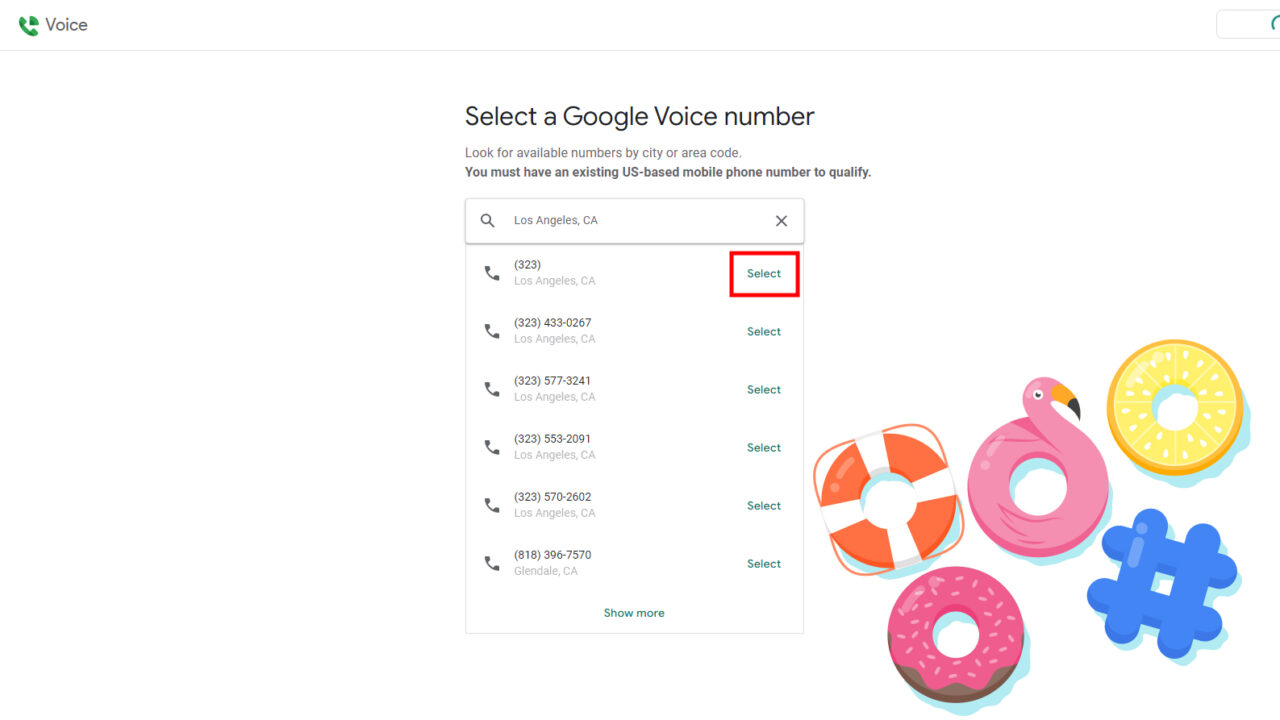Click the phone icon beside (818) 396-7570
This screenshot has width=1280, height=720.
pos(491,562)
